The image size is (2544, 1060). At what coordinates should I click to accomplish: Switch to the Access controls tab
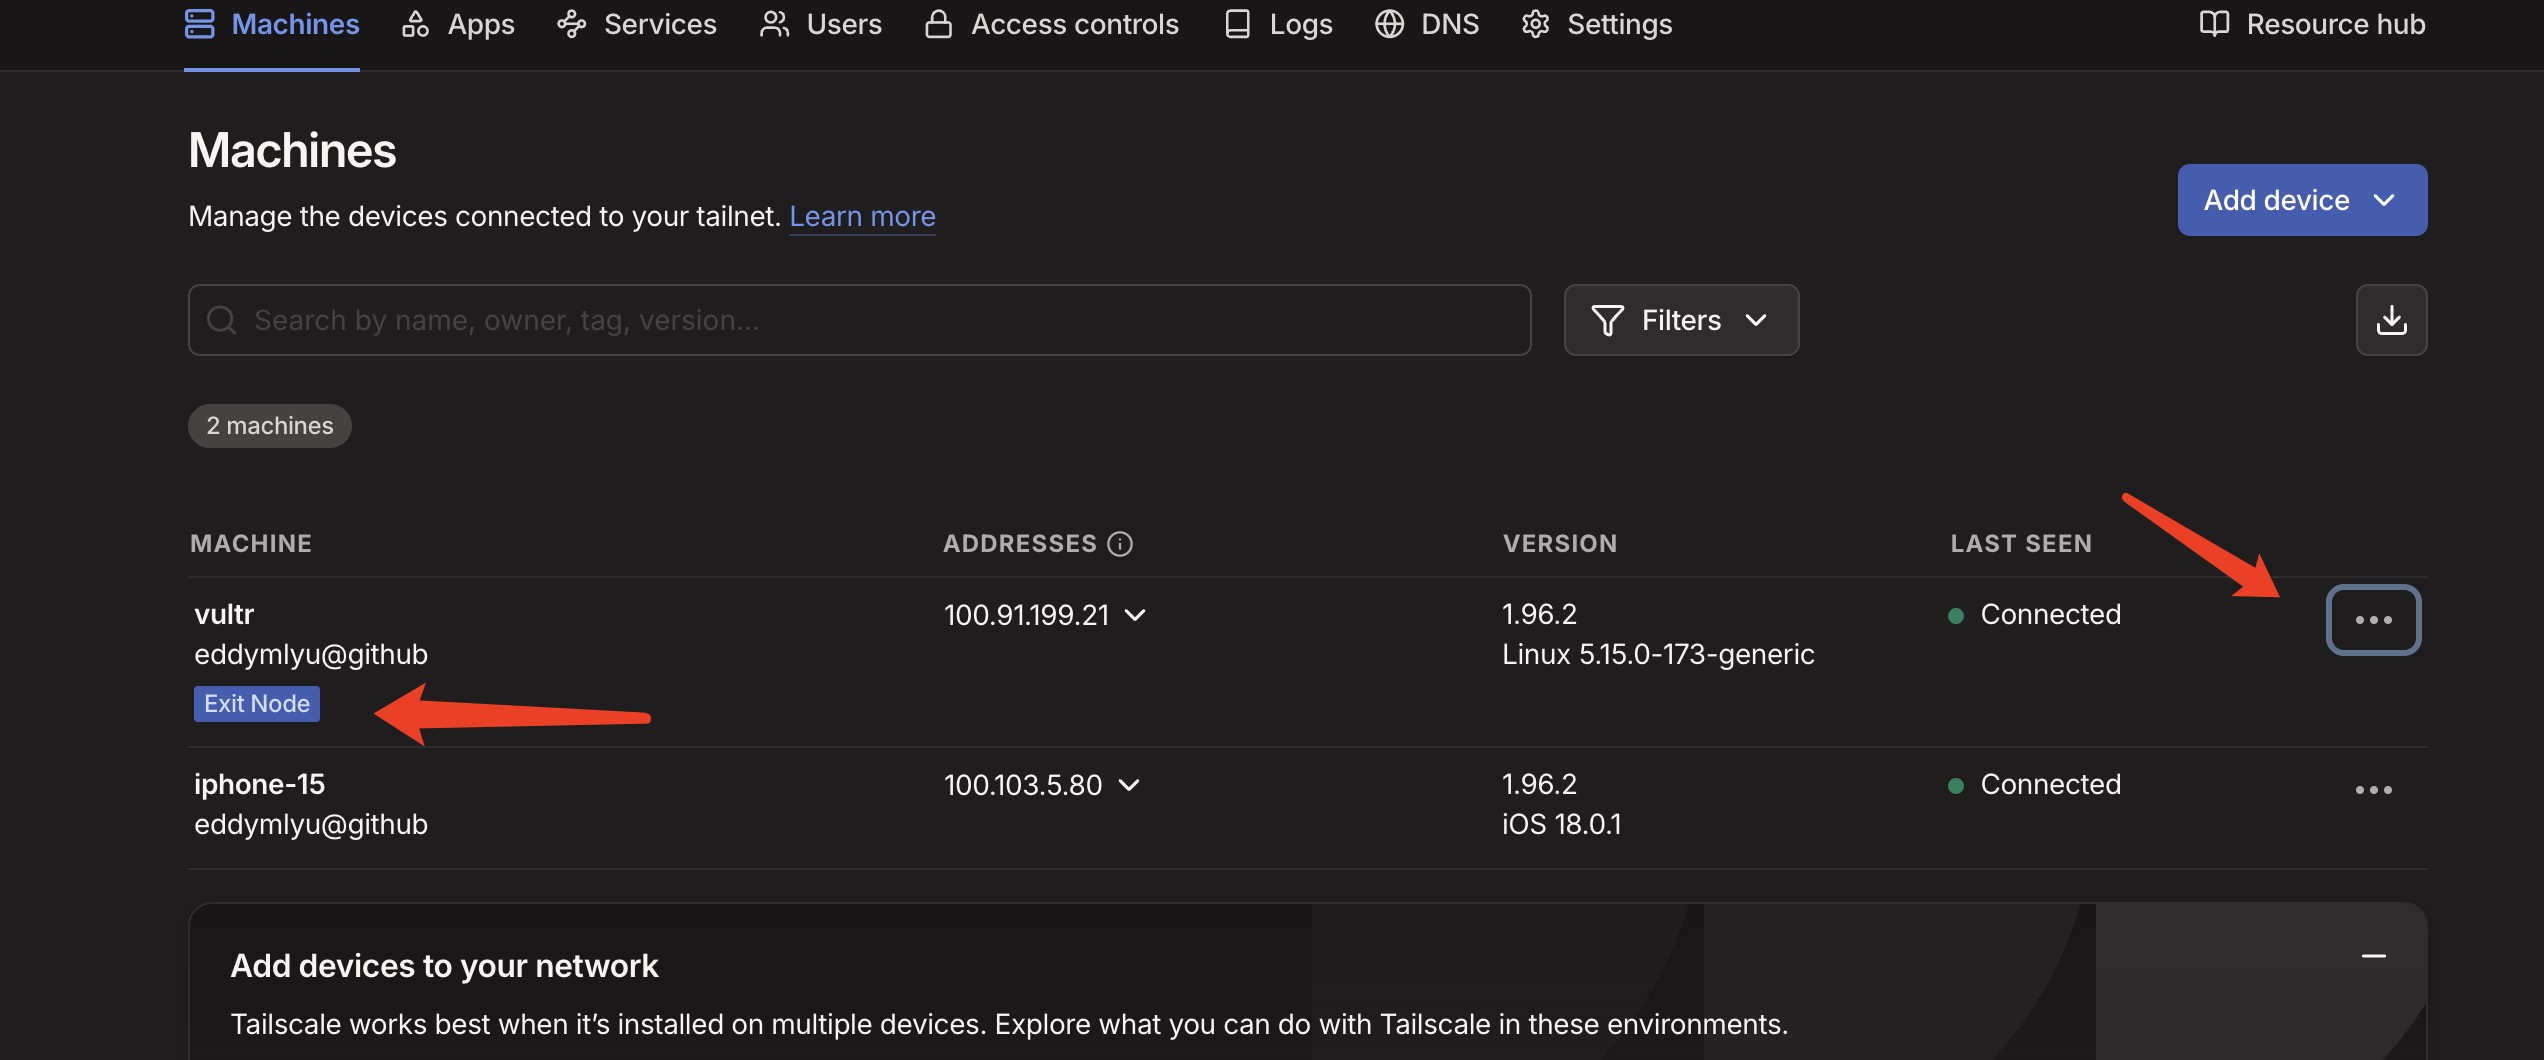click(x=1052, y=24)
